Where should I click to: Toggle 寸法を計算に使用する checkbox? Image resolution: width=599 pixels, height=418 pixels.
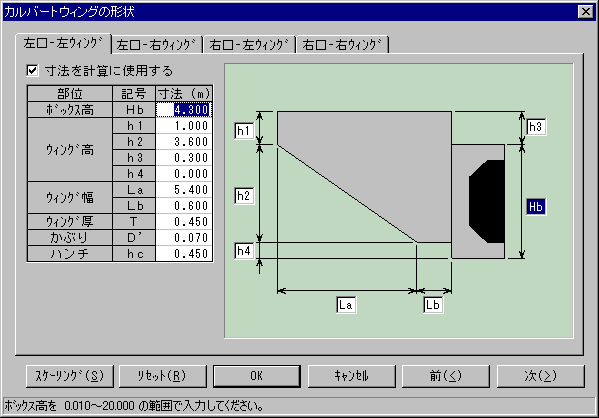click(x=32, y=71)
